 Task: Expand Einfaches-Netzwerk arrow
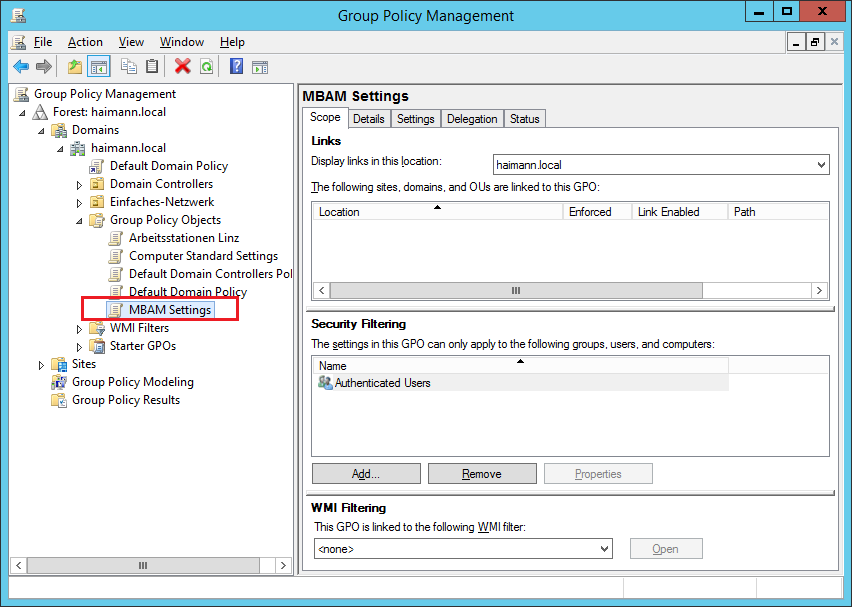click(x=79, y=203)
